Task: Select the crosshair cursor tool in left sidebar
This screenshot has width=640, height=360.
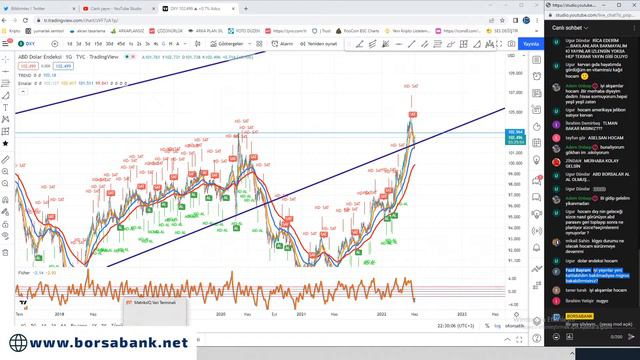Action: (5, 60)
